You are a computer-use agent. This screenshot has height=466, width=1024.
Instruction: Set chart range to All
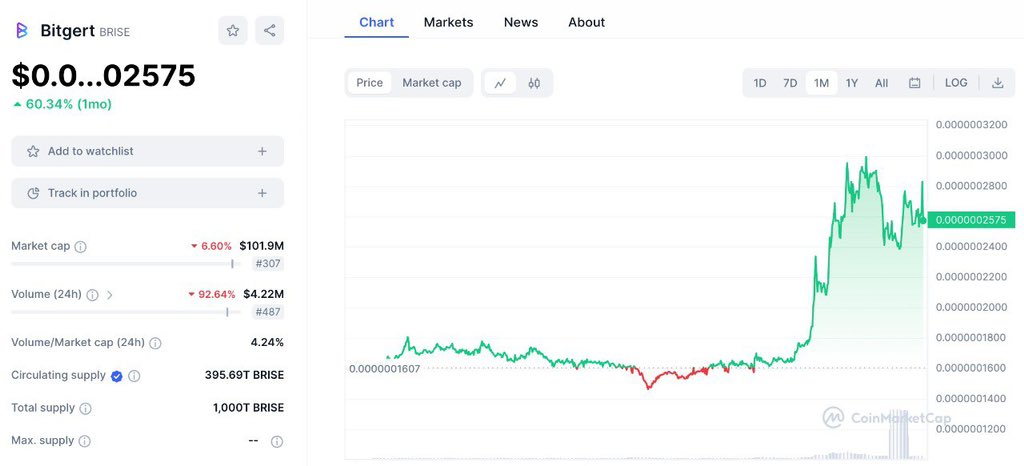pos(882,83)
